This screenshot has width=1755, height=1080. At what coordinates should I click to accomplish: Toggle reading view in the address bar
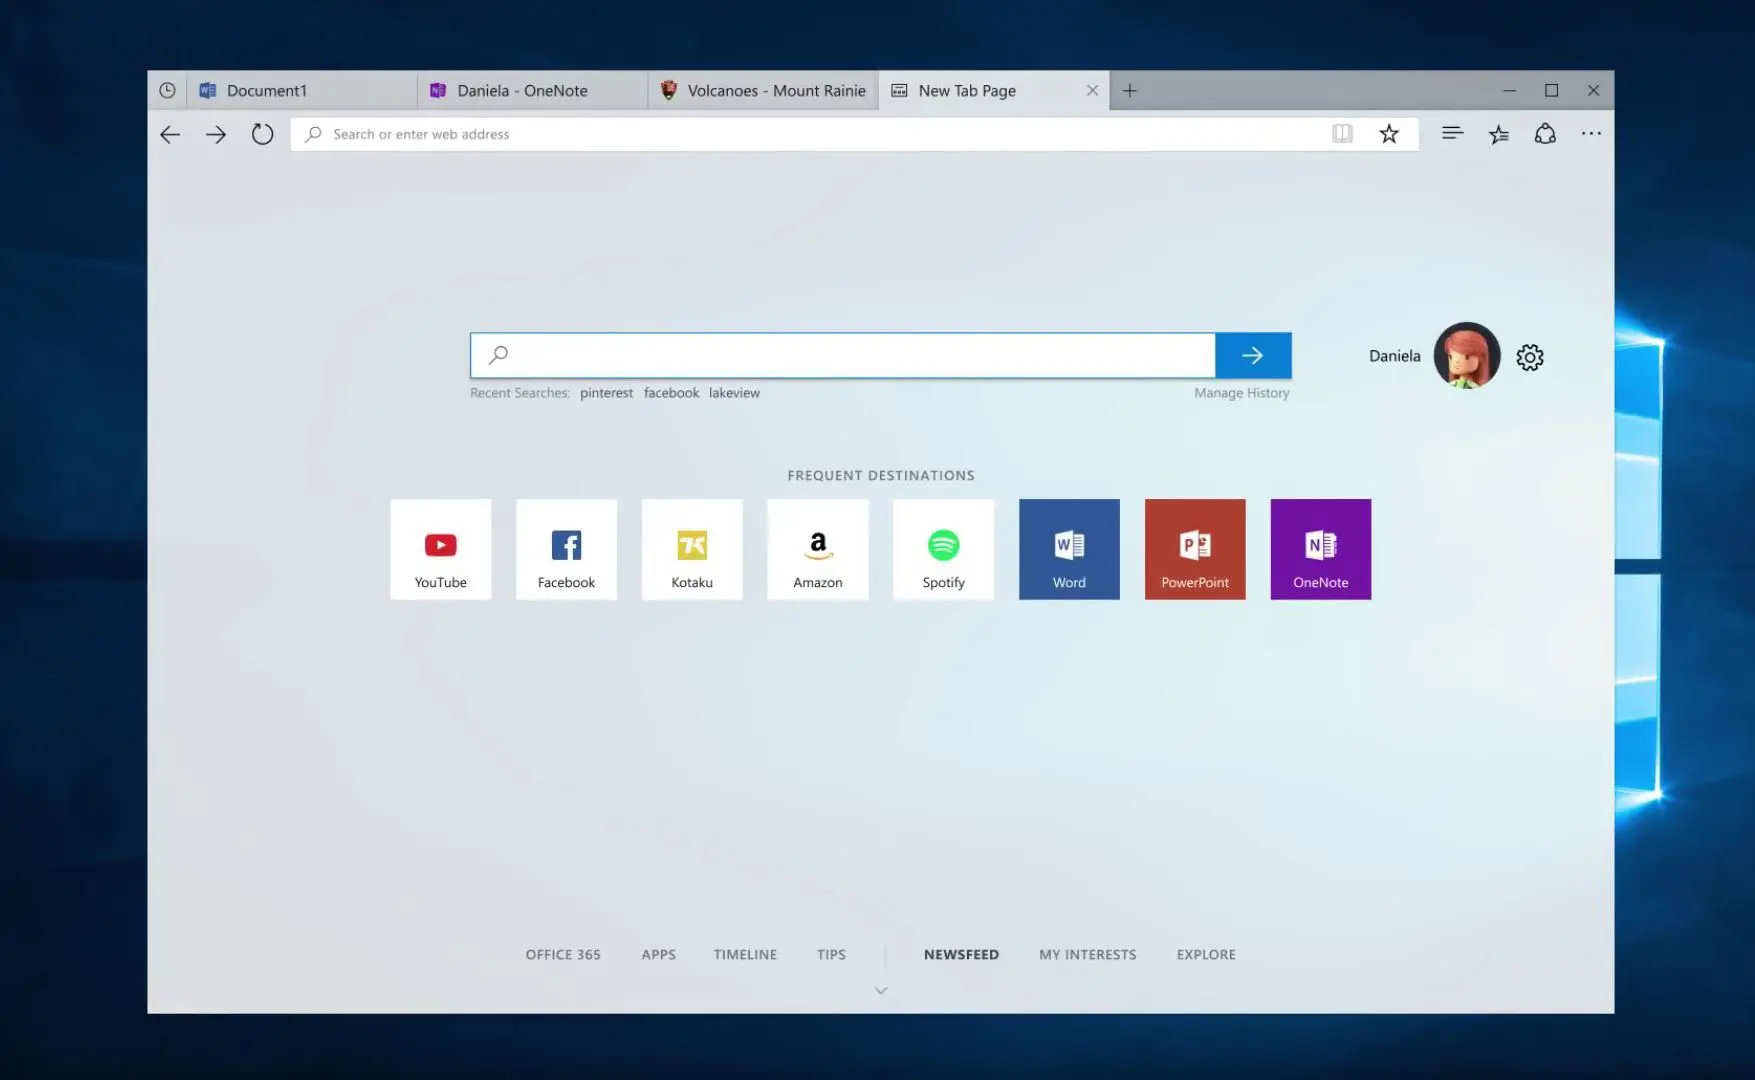1342,133
